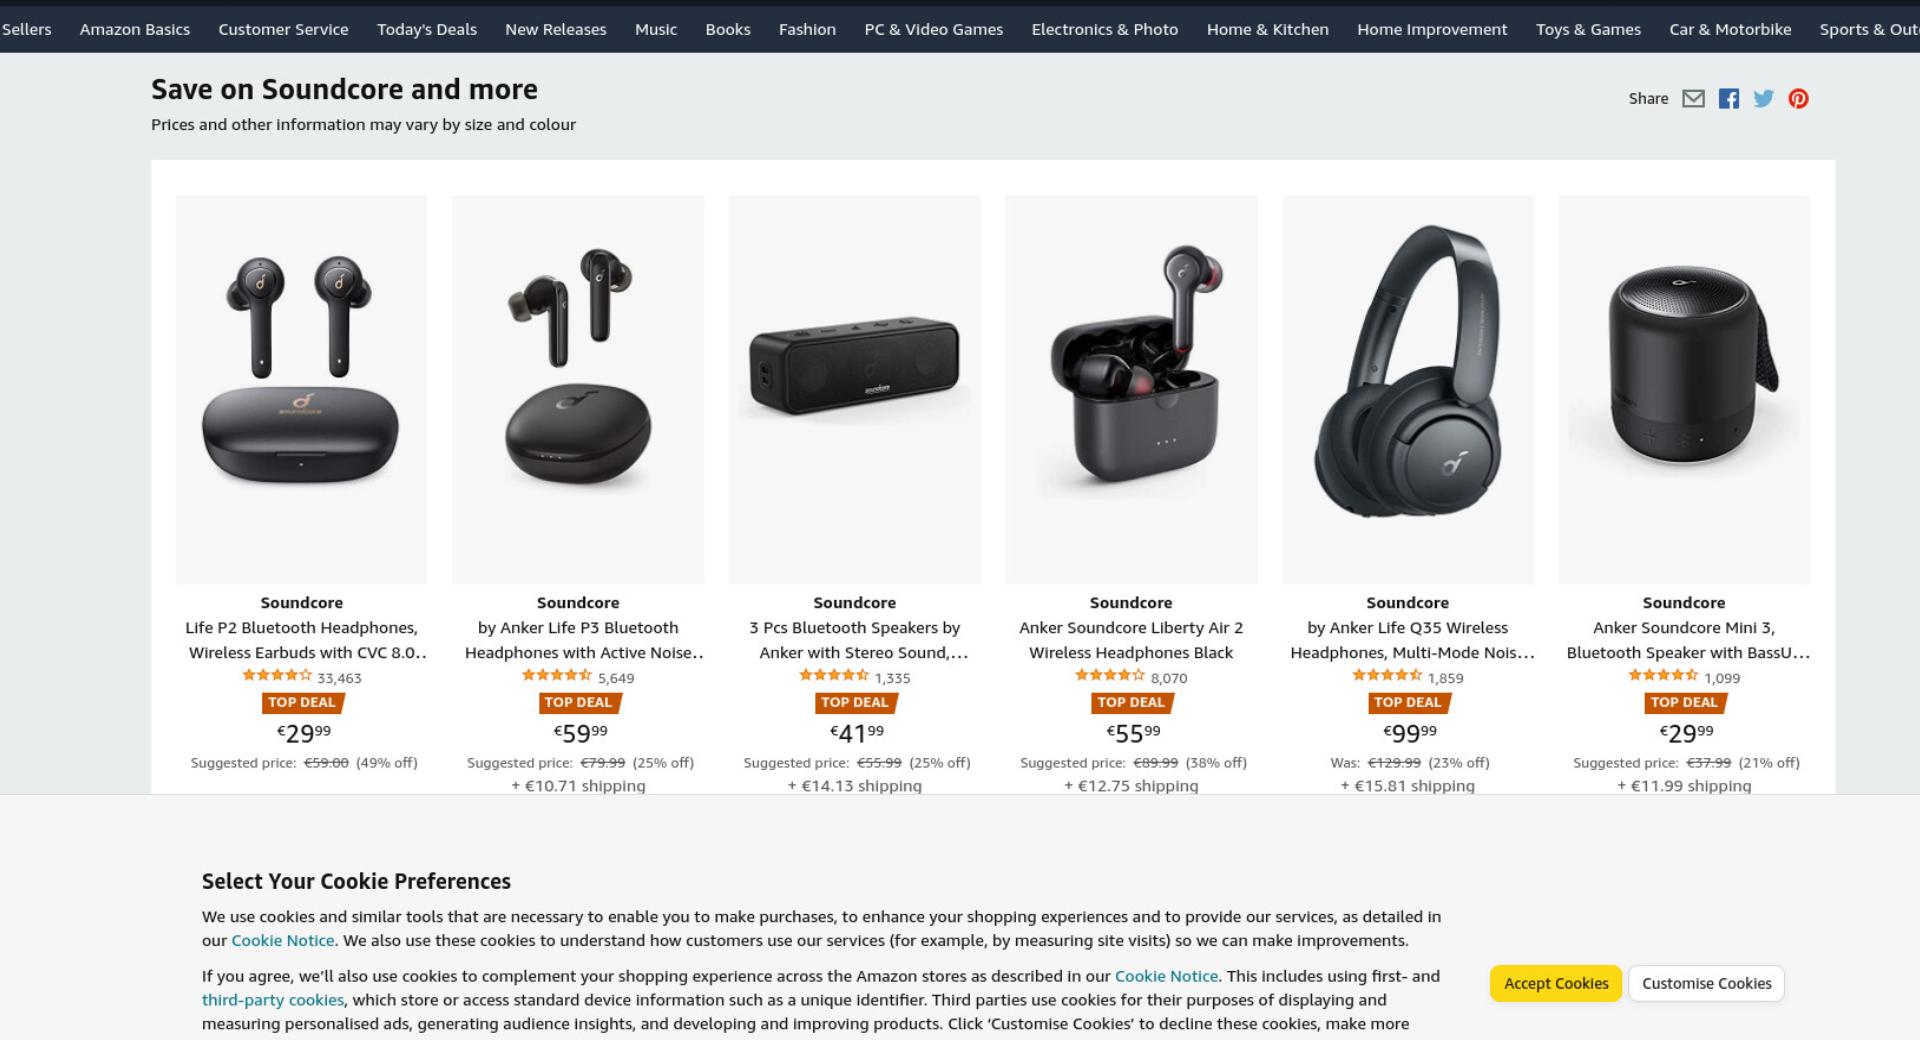Open Customise Cookies settings
Image resolution: width=1920 pixels, height=1040 pixels.
[x=1706, y=983]
